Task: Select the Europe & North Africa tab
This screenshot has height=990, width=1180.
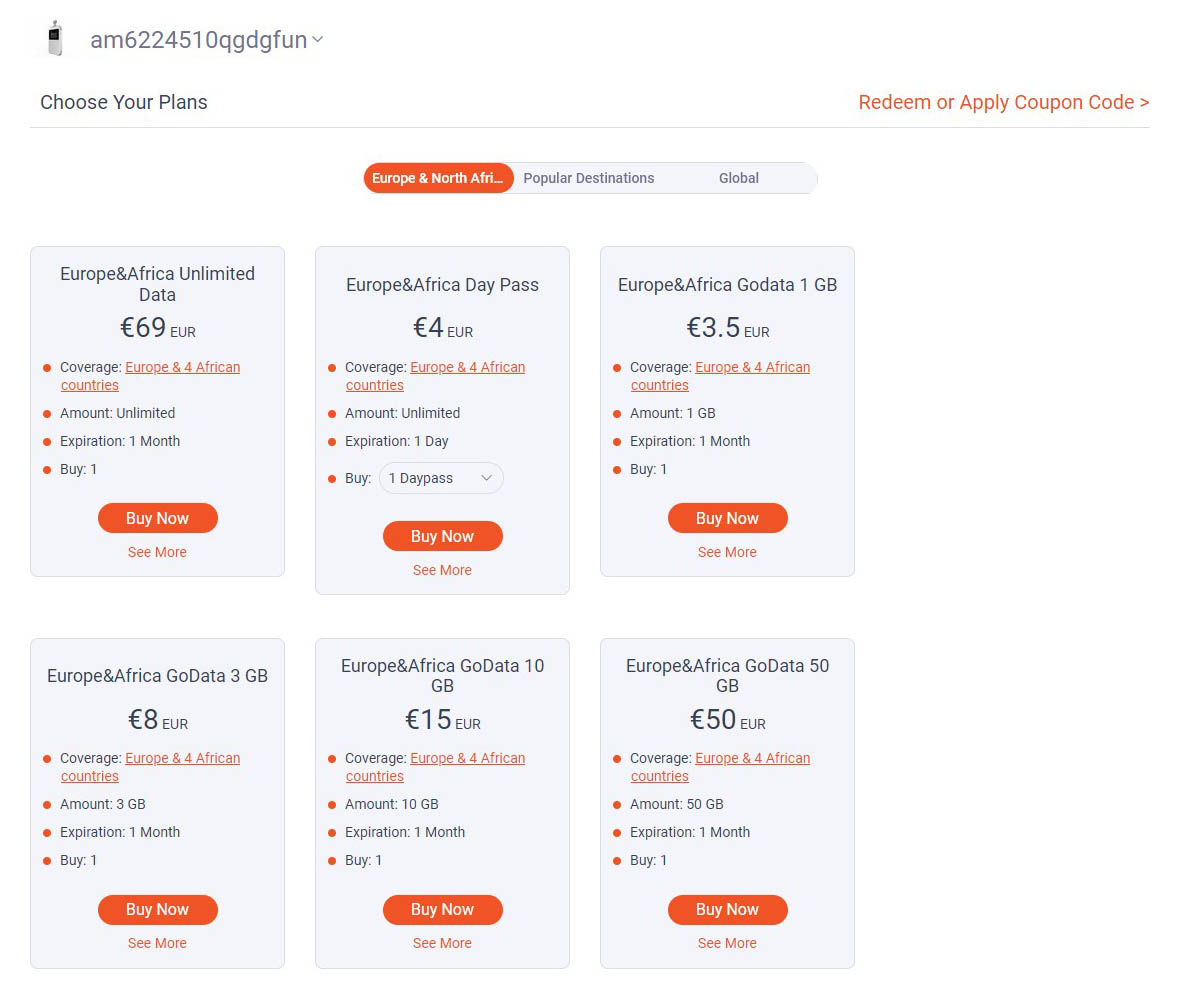Action: [438, 178]
